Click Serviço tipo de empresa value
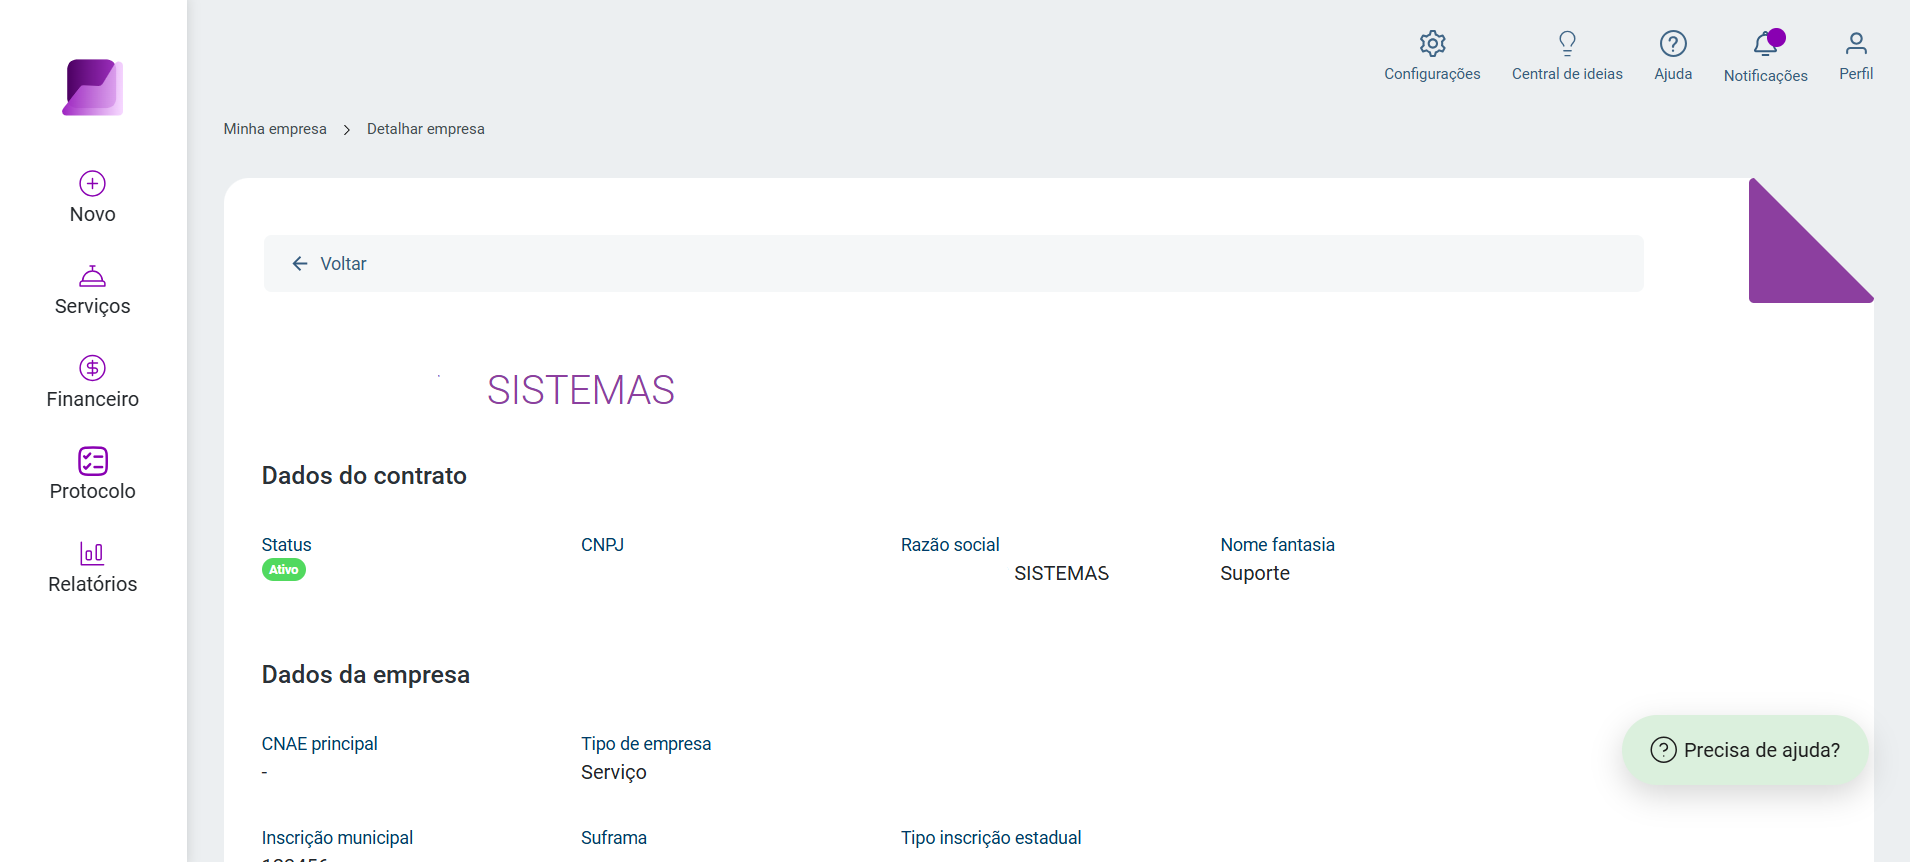Viewport: 1910px width, 862px height. pos(614,772)
